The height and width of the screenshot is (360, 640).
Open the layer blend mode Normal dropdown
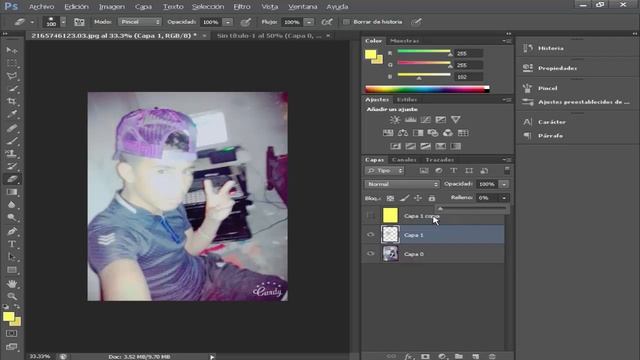pyautogui.click(x=402, y=184)
